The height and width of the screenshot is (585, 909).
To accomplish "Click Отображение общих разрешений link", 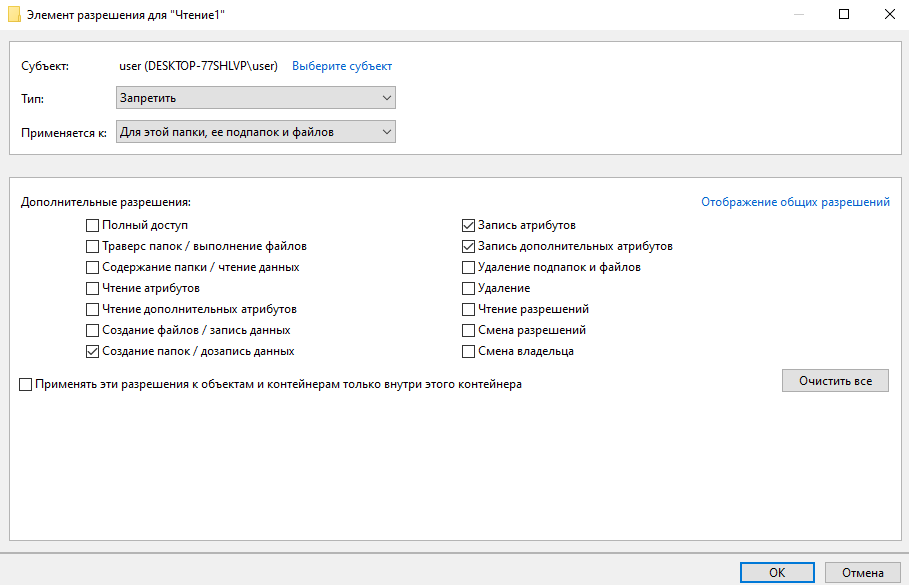I will pos(795,202).
